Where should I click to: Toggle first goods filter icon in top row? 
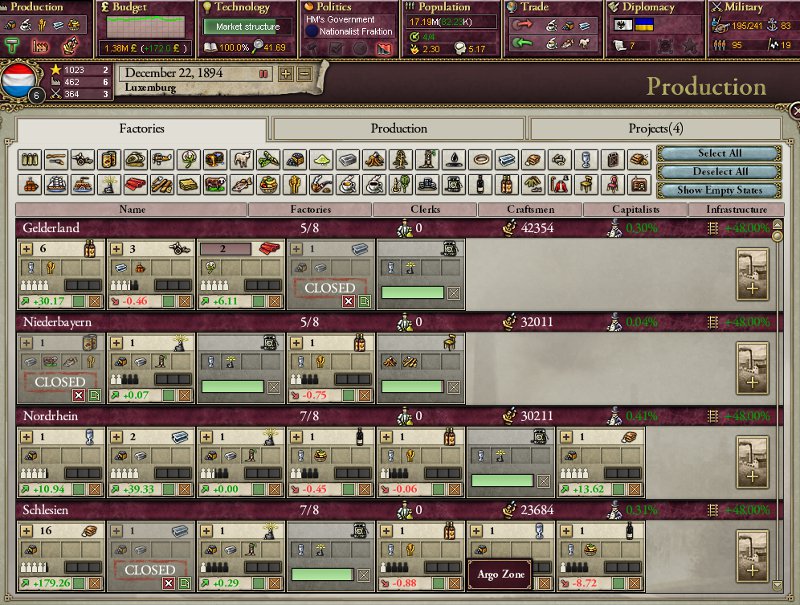(x=30, y=160)
